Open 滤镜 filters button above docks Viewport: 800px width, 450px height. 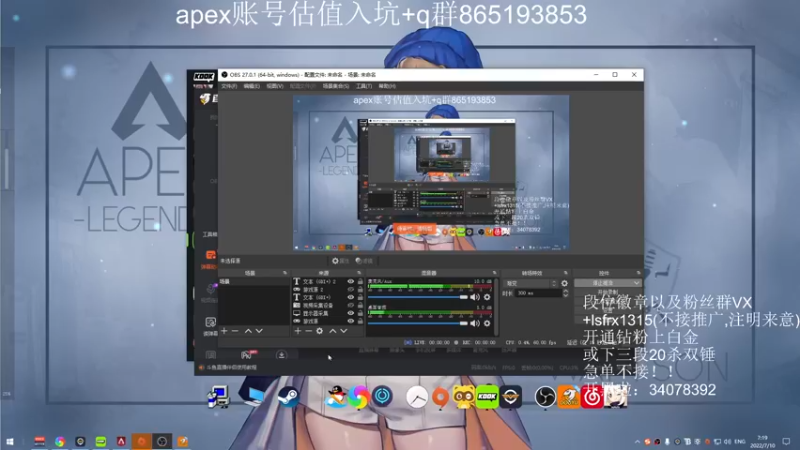(x=364, y=261)
